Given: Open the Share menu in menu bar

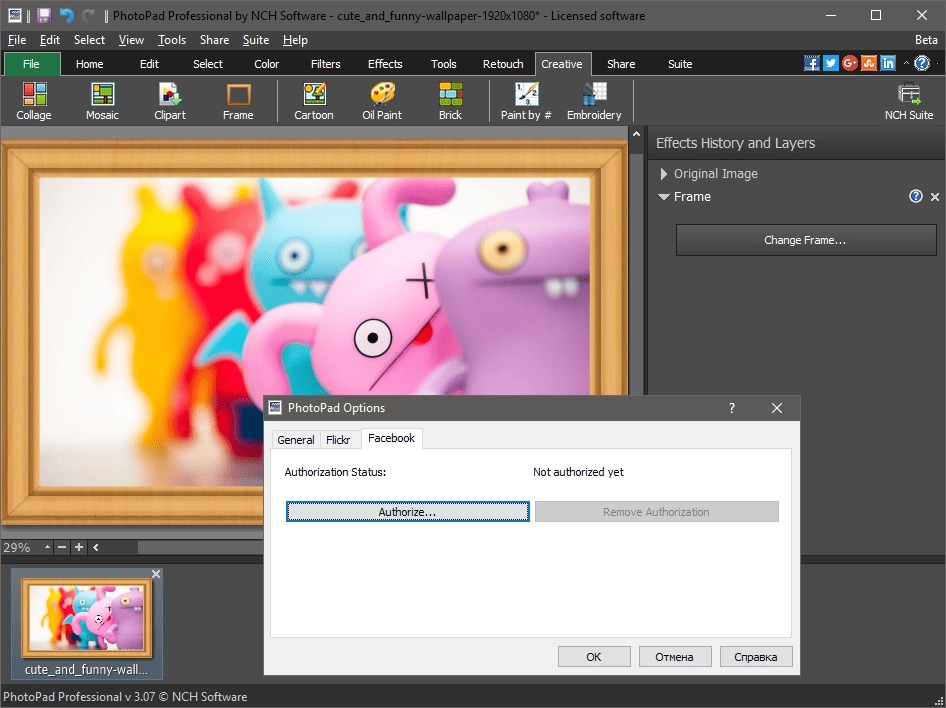Looking at the screenshot, I should [214, 40].
